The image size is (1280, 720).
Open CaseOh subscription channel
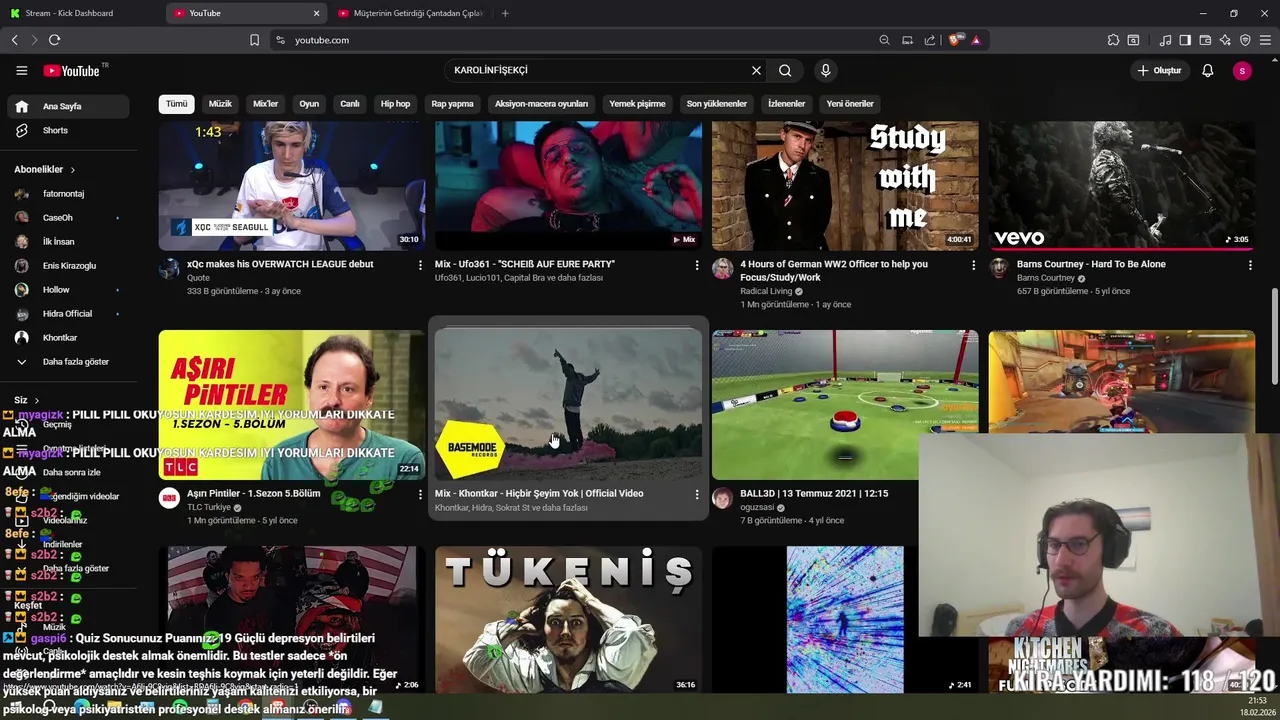(68, 217)
